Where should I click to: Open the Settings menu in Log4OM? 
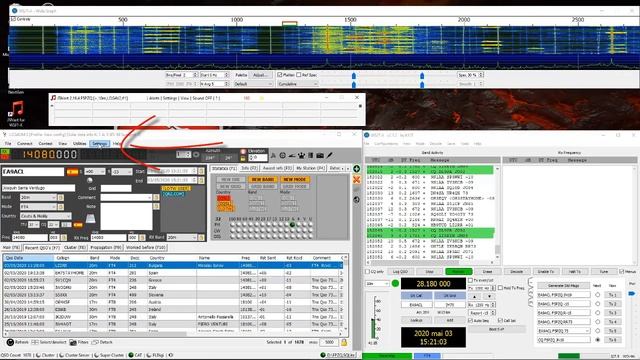point(100,144)
